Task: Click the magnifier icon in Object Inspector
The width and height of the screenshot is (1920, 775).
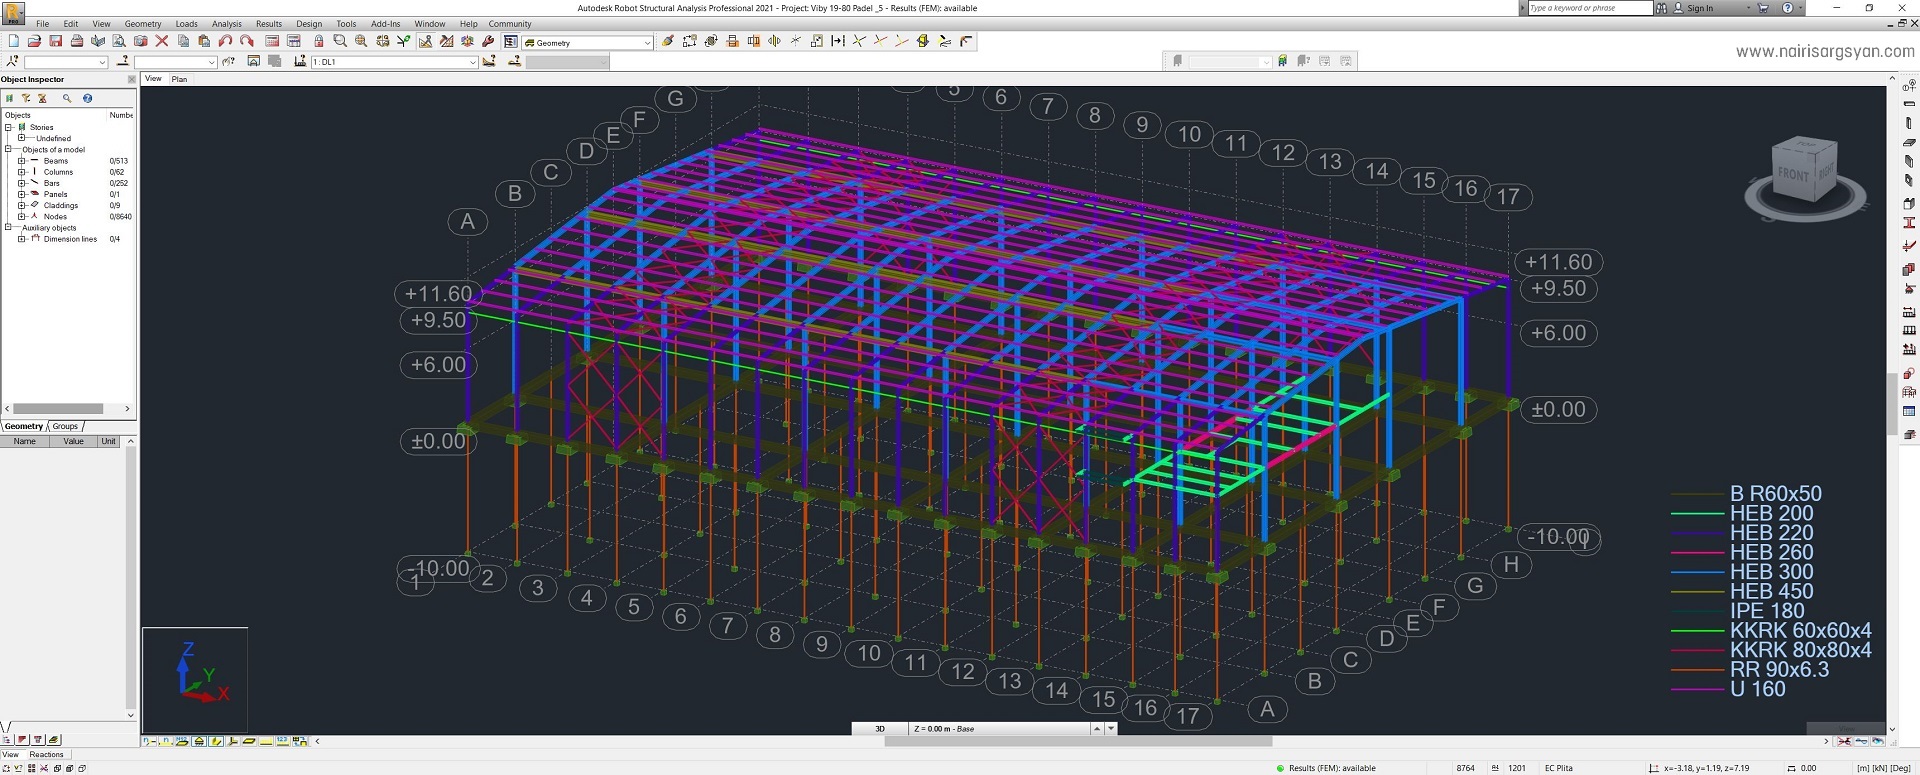Action: [67, 98]
